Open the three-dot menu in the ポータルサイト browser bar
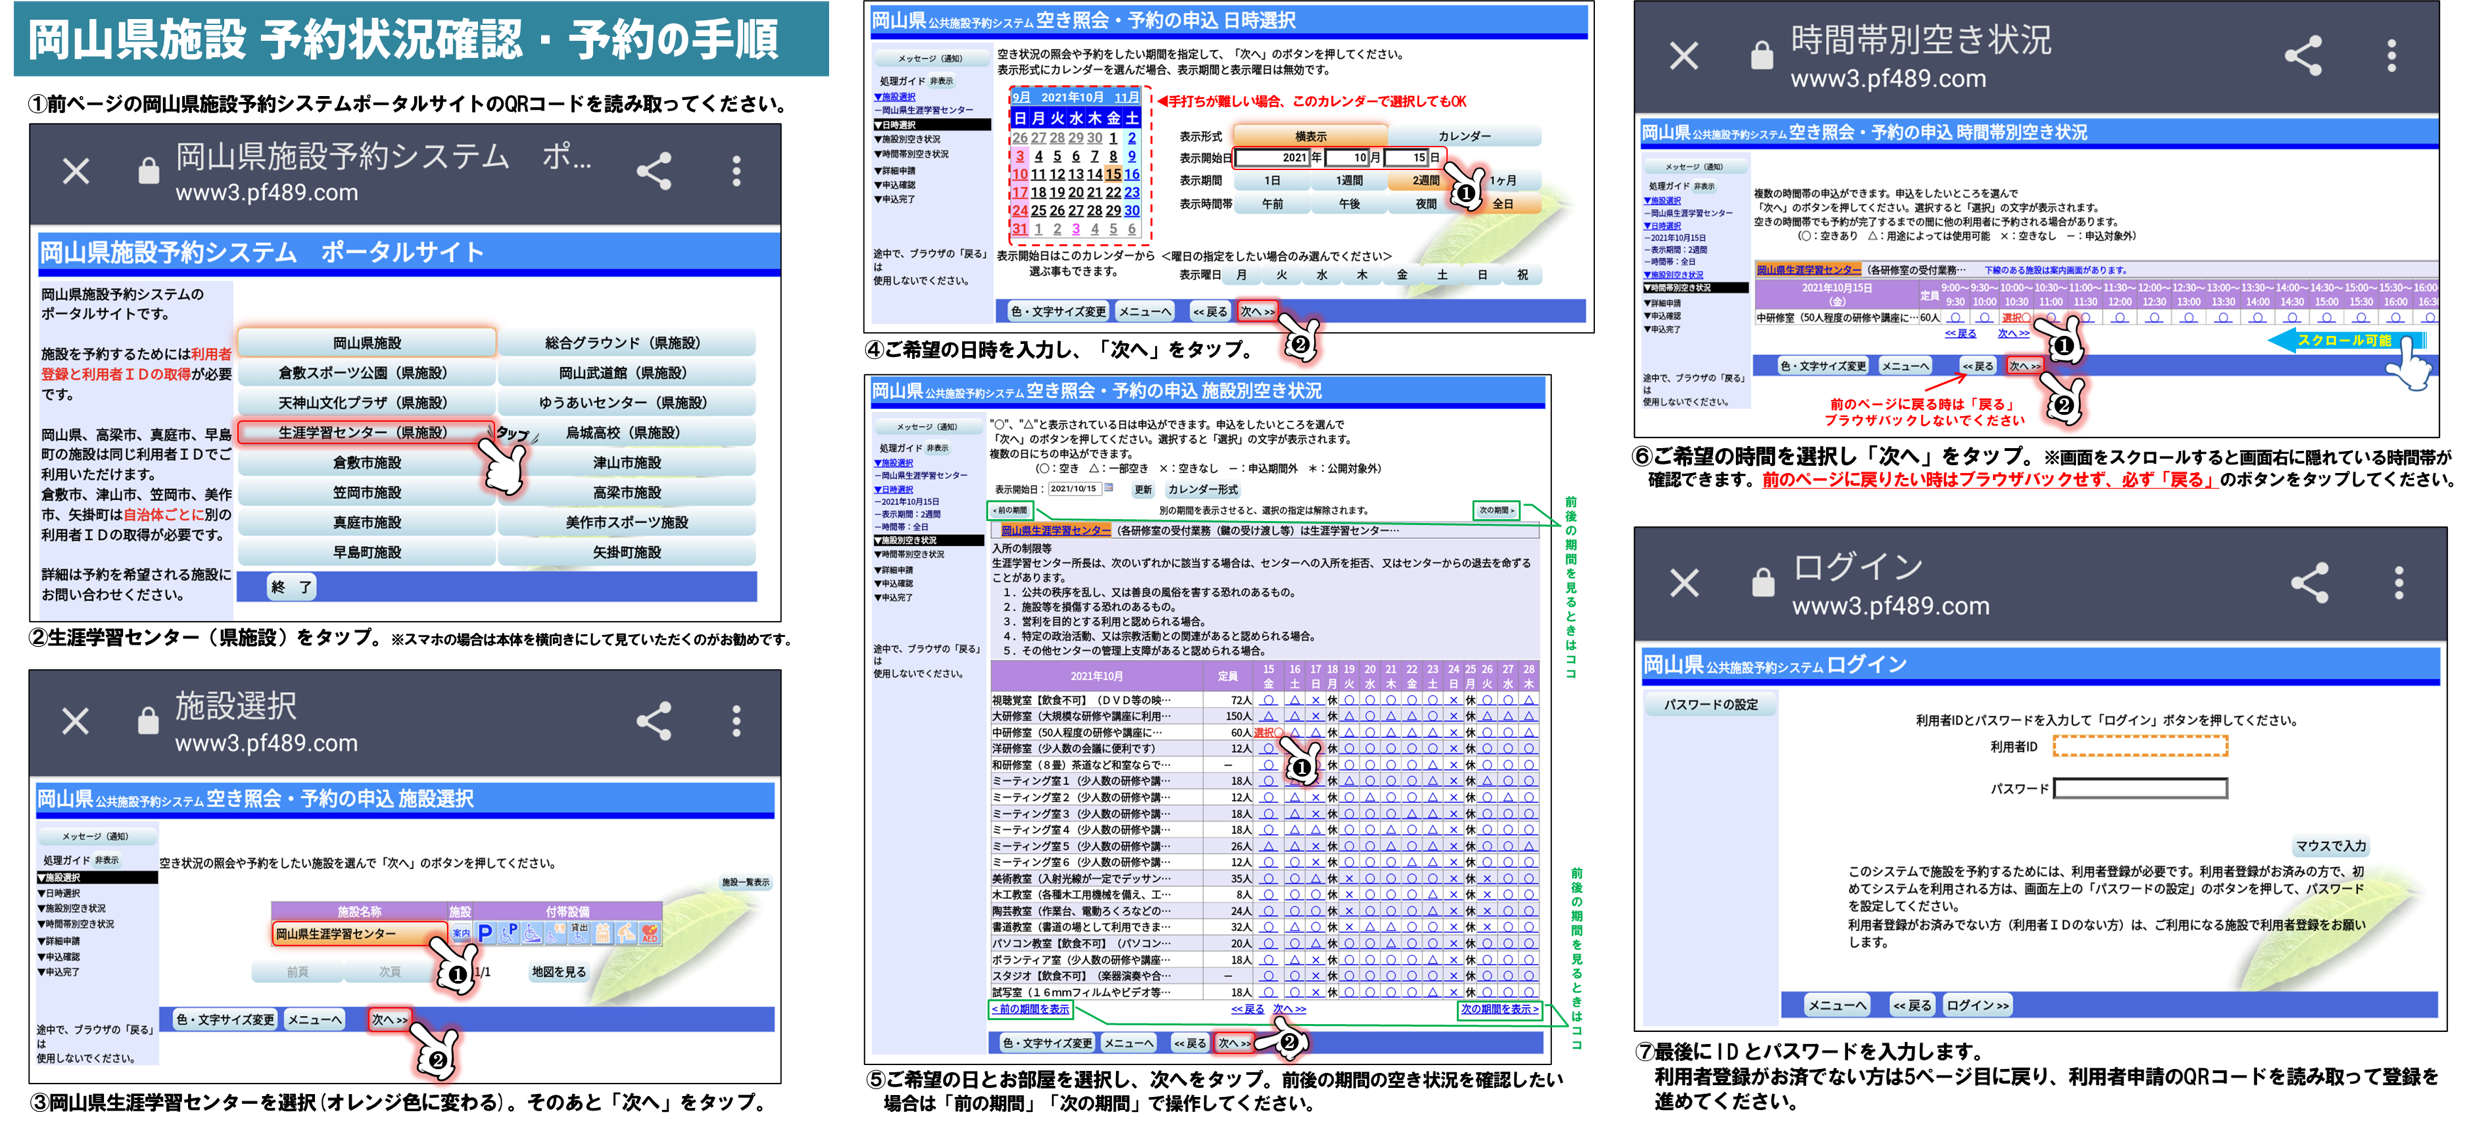Viewport: 2480px width, 1125px height. [737, 172]
